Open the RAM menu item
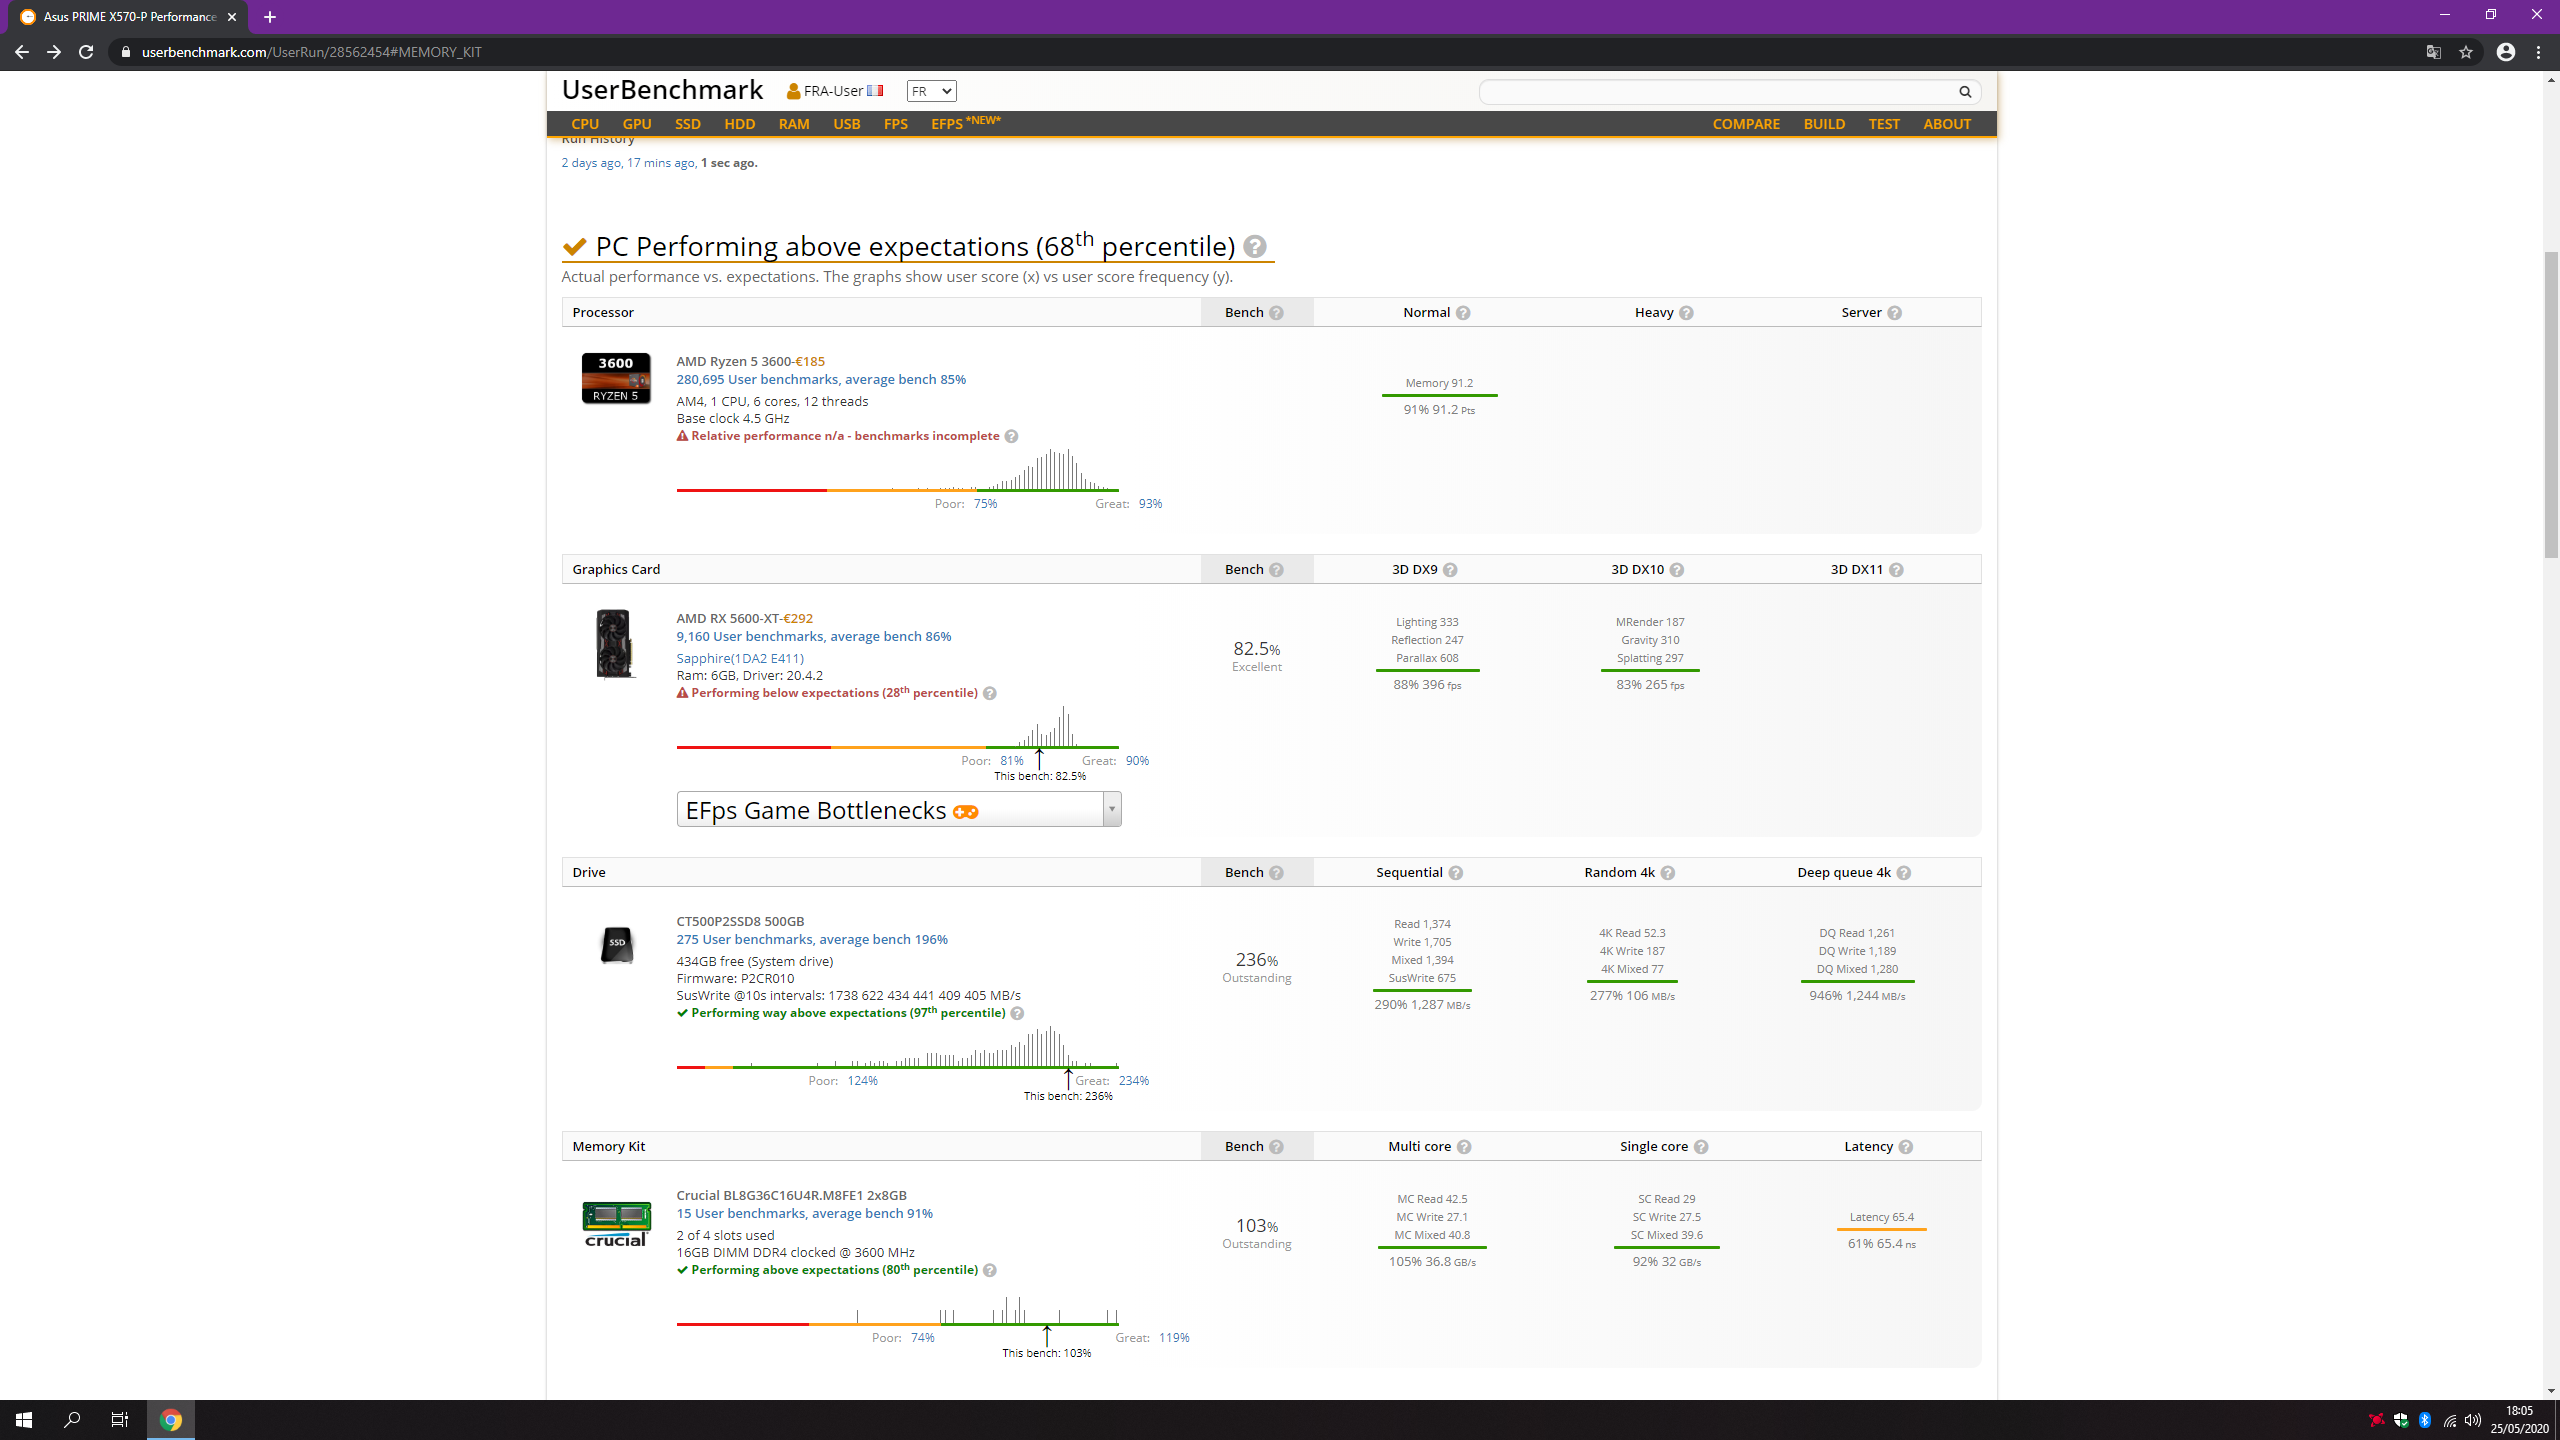2560x1440 pixels. pos(794,124)
